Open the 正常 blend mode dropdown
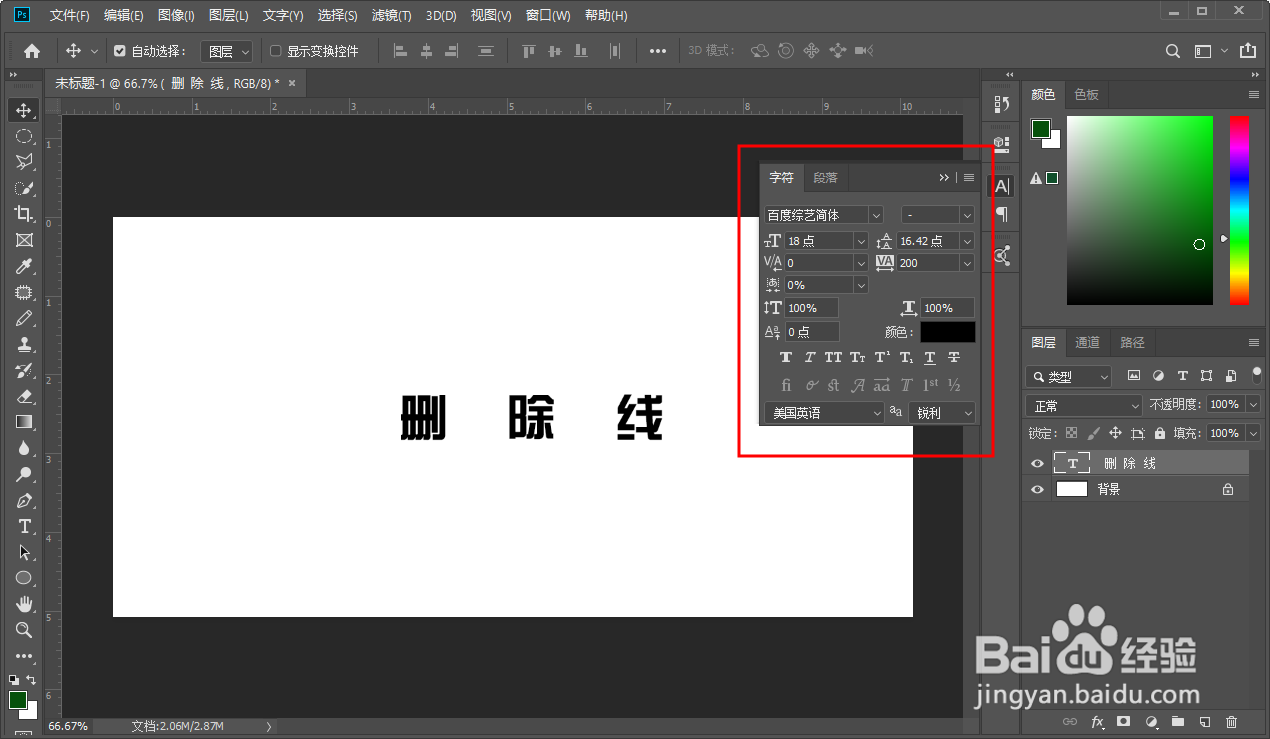1270x739 pixels. 1084,405
